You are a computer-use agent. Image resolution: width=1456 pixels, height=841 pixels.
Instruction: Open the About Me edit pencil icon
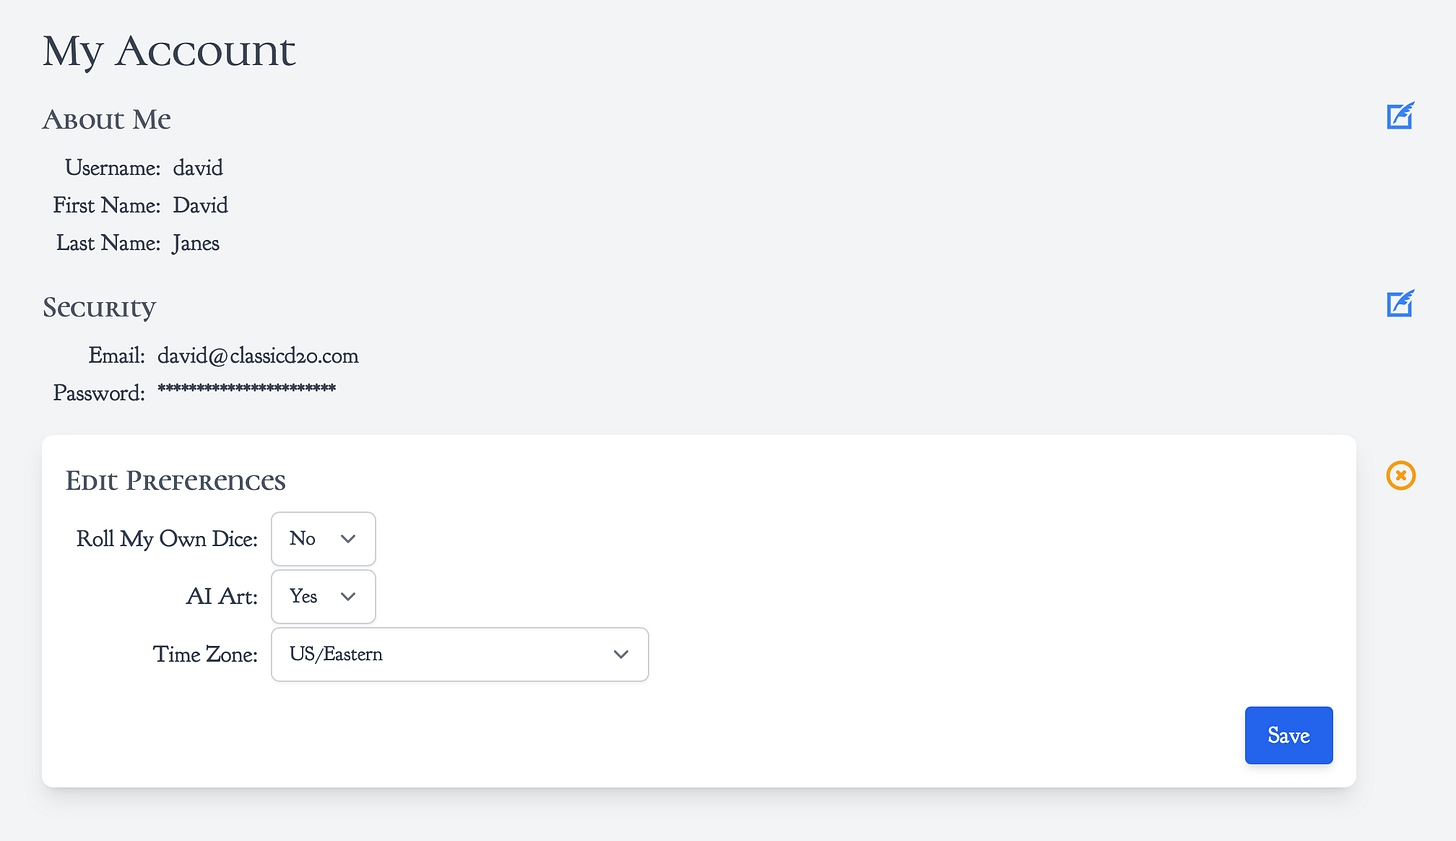coord(1400,116)
